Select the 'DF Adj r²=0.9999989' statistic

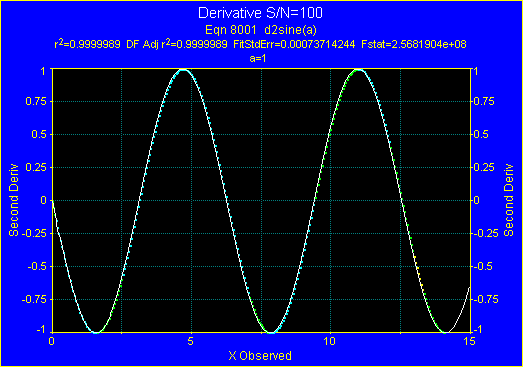click(177, 44)
